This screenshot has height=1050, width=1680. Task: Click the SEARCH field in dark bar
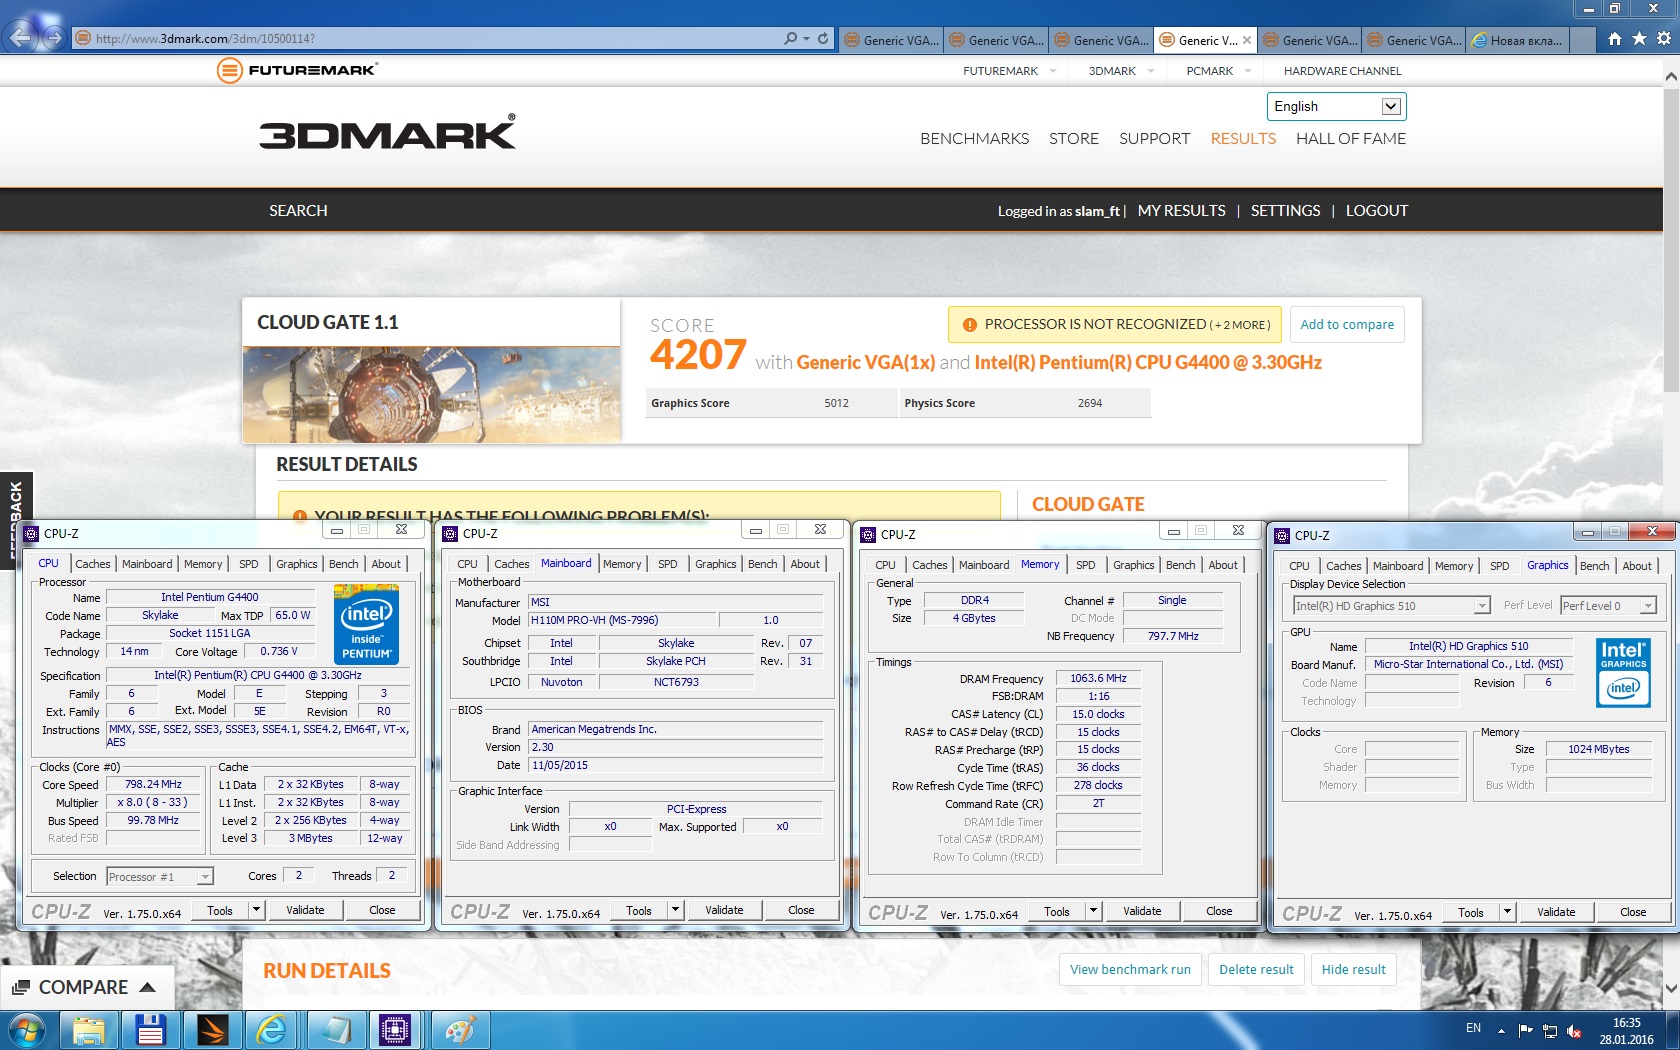(x=298, y=211)
